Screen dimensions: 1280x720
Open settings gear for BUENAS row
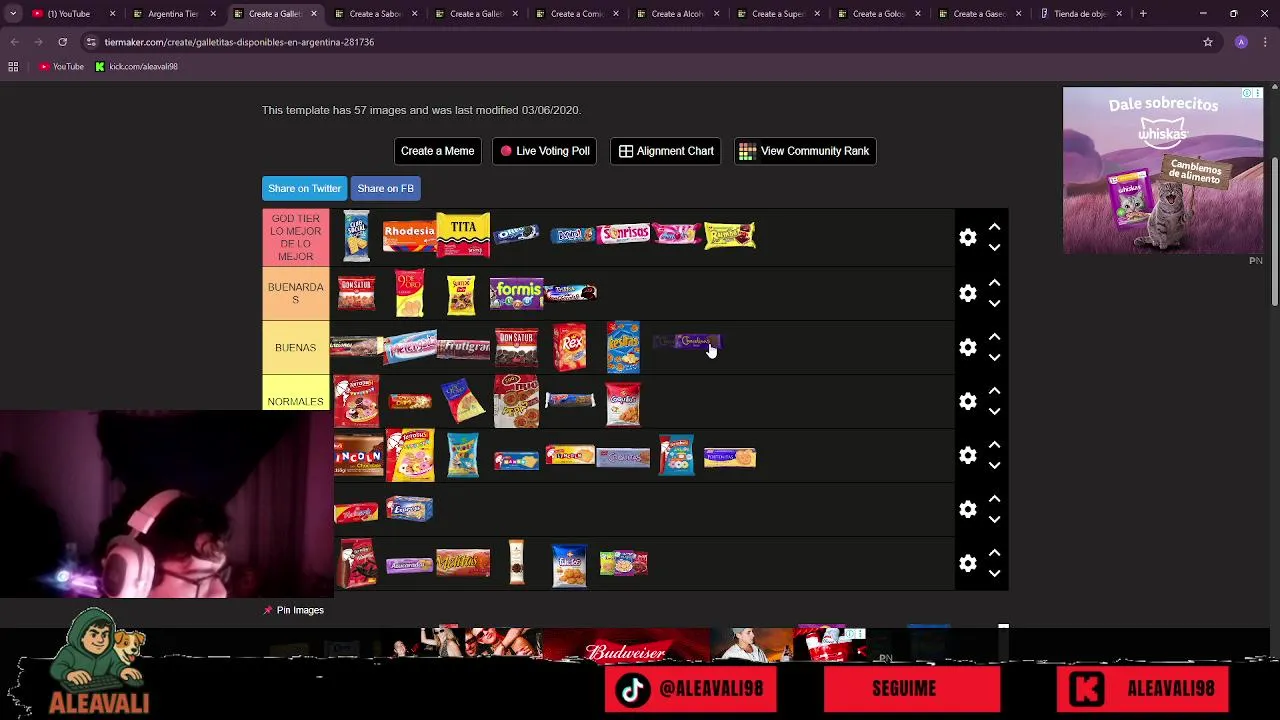967,348
